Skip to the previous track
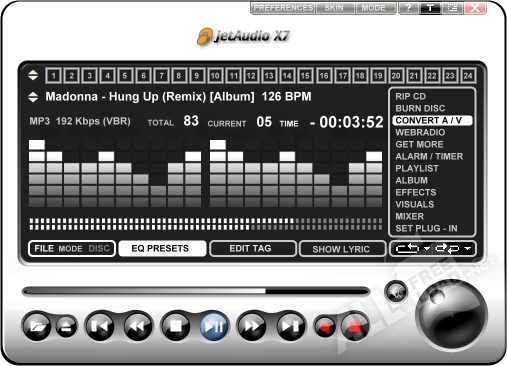Image resolution: width=507 pixels, height=366 pixels. pos(100,326)
